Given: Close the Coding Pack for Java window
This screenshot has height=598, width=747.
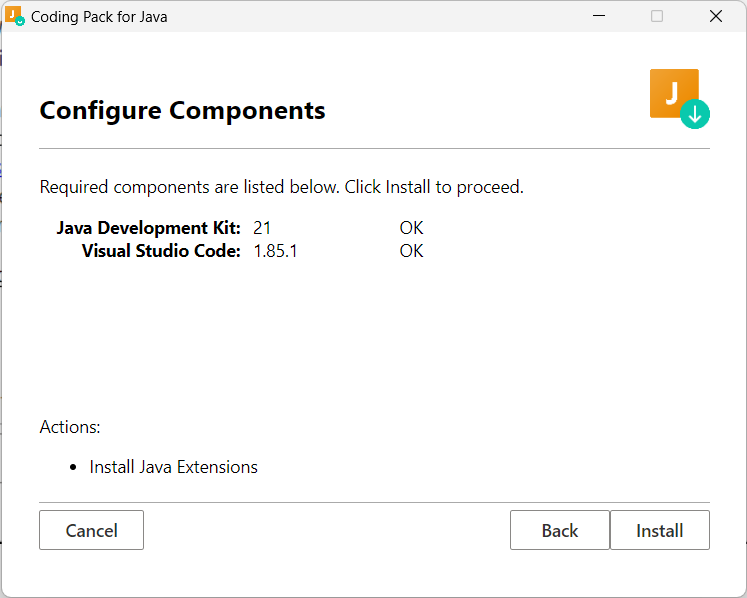Looking at the screenshot, I should click(x=716, y=16).
